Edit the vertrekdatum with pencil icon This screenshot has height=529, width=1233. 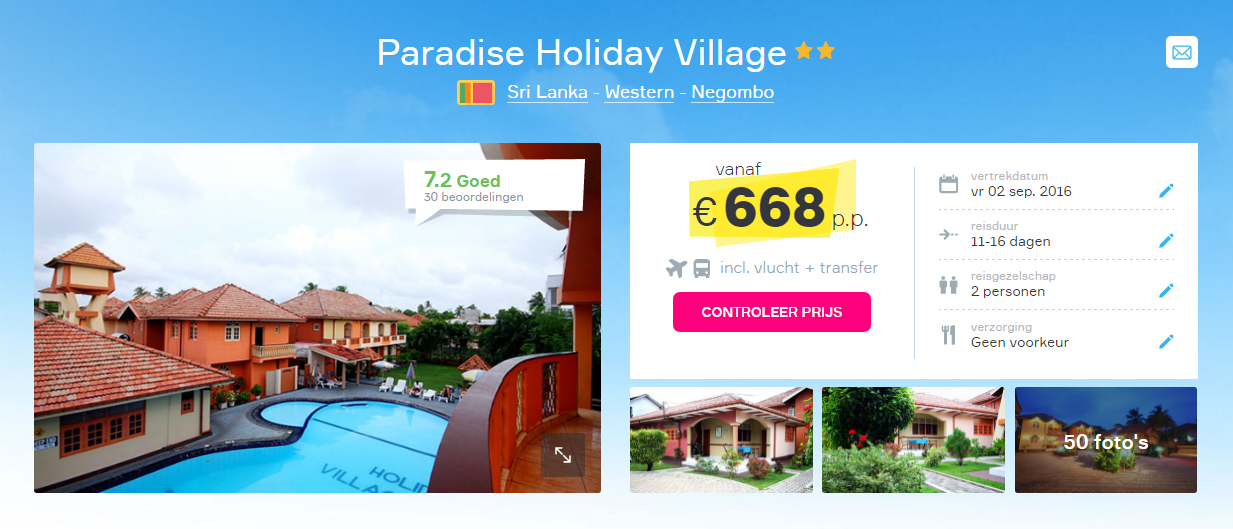coord(1166,190)
